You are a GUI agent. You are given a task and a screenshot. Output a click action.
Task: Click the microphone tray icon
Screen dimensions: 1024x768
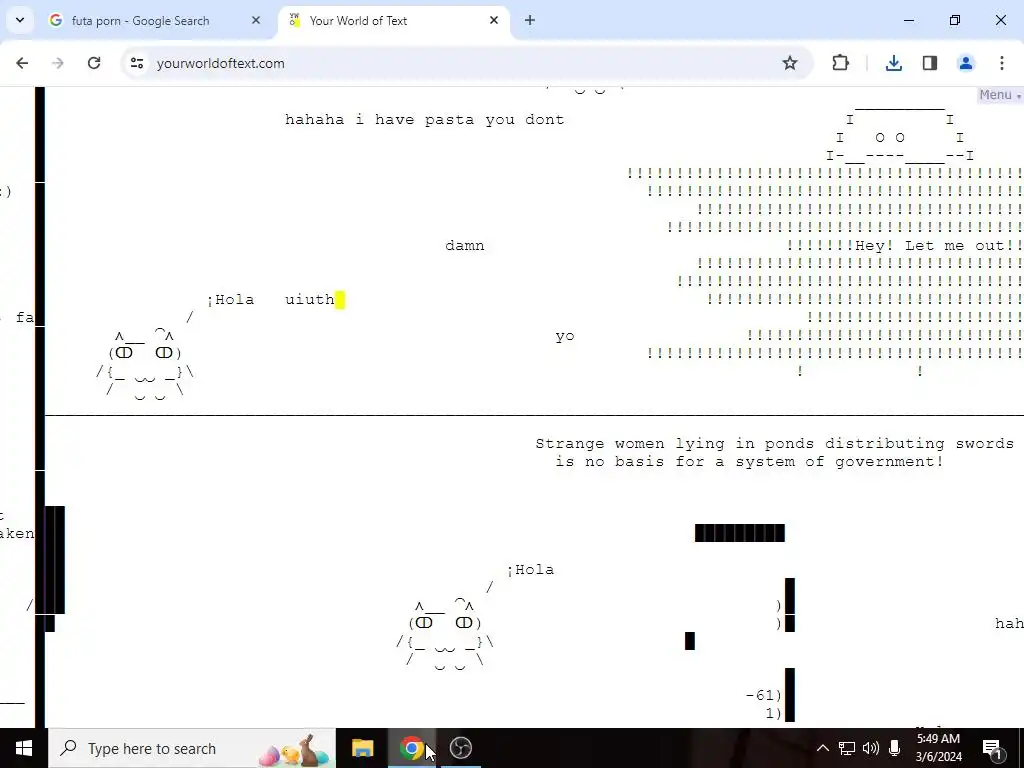(895, 748)
